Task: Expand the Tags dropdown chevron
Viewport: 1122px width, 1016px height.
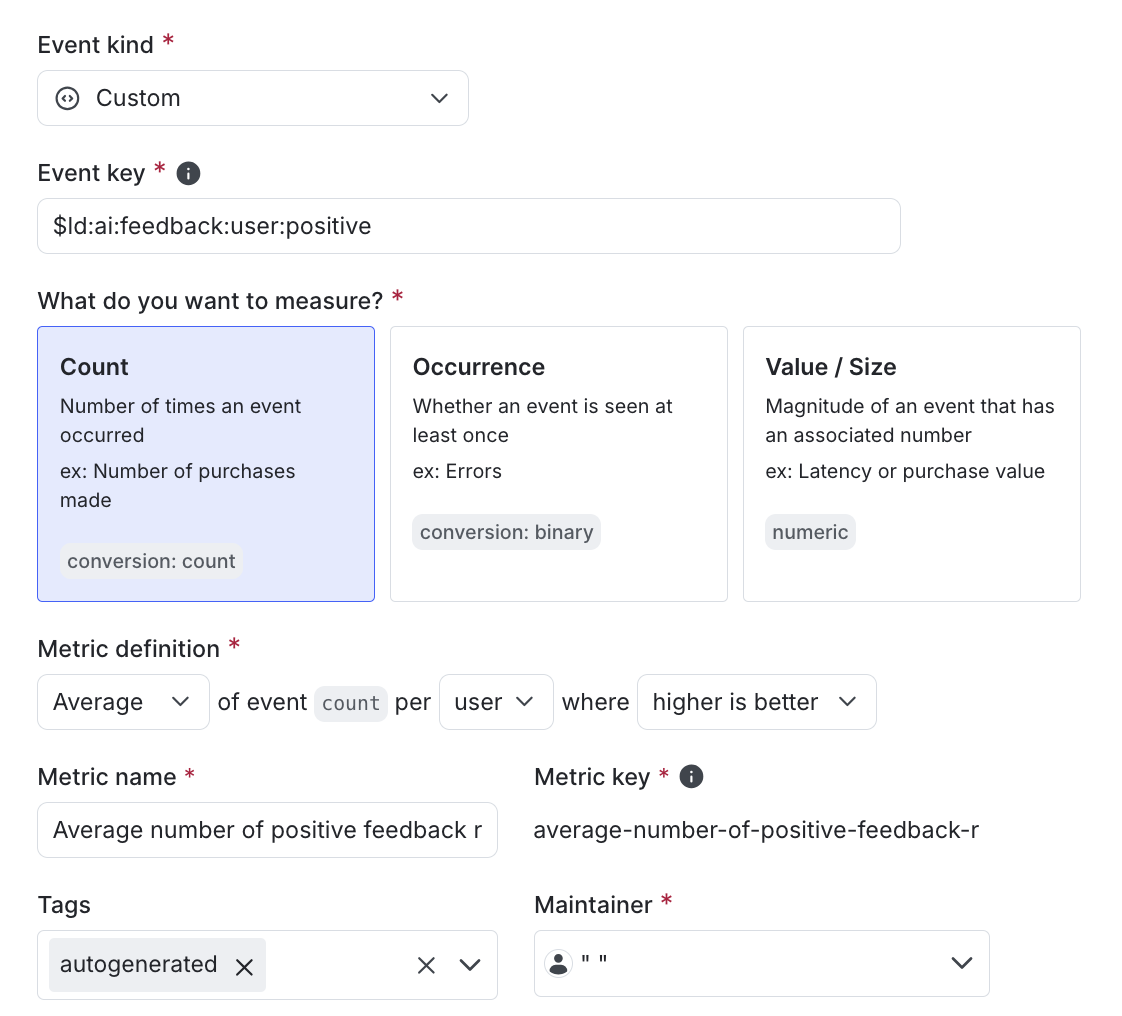Action: click(470, 965)
